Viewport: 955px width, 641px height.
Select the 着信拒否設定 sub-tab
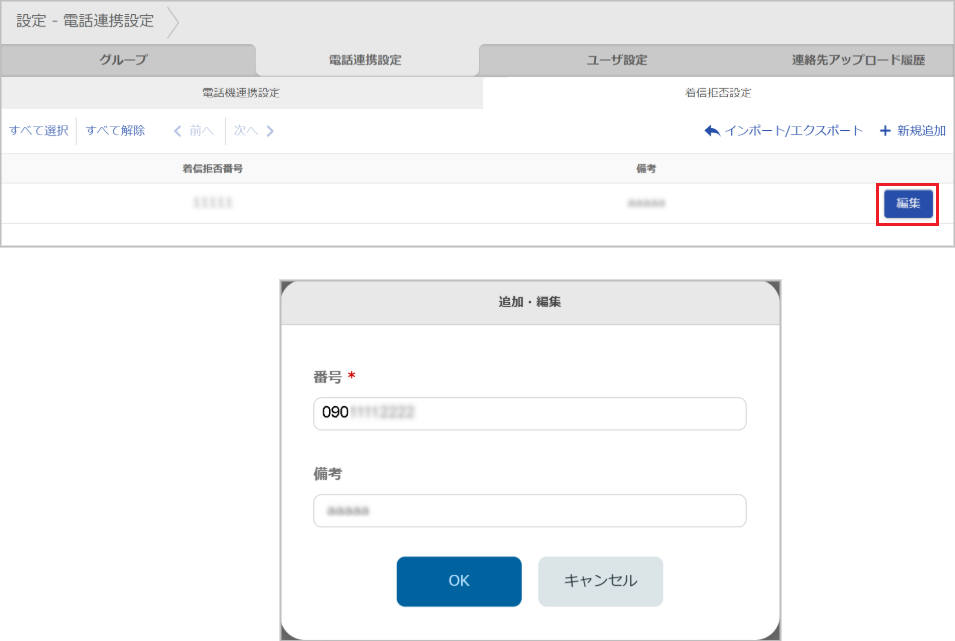(x=716, y=90)
